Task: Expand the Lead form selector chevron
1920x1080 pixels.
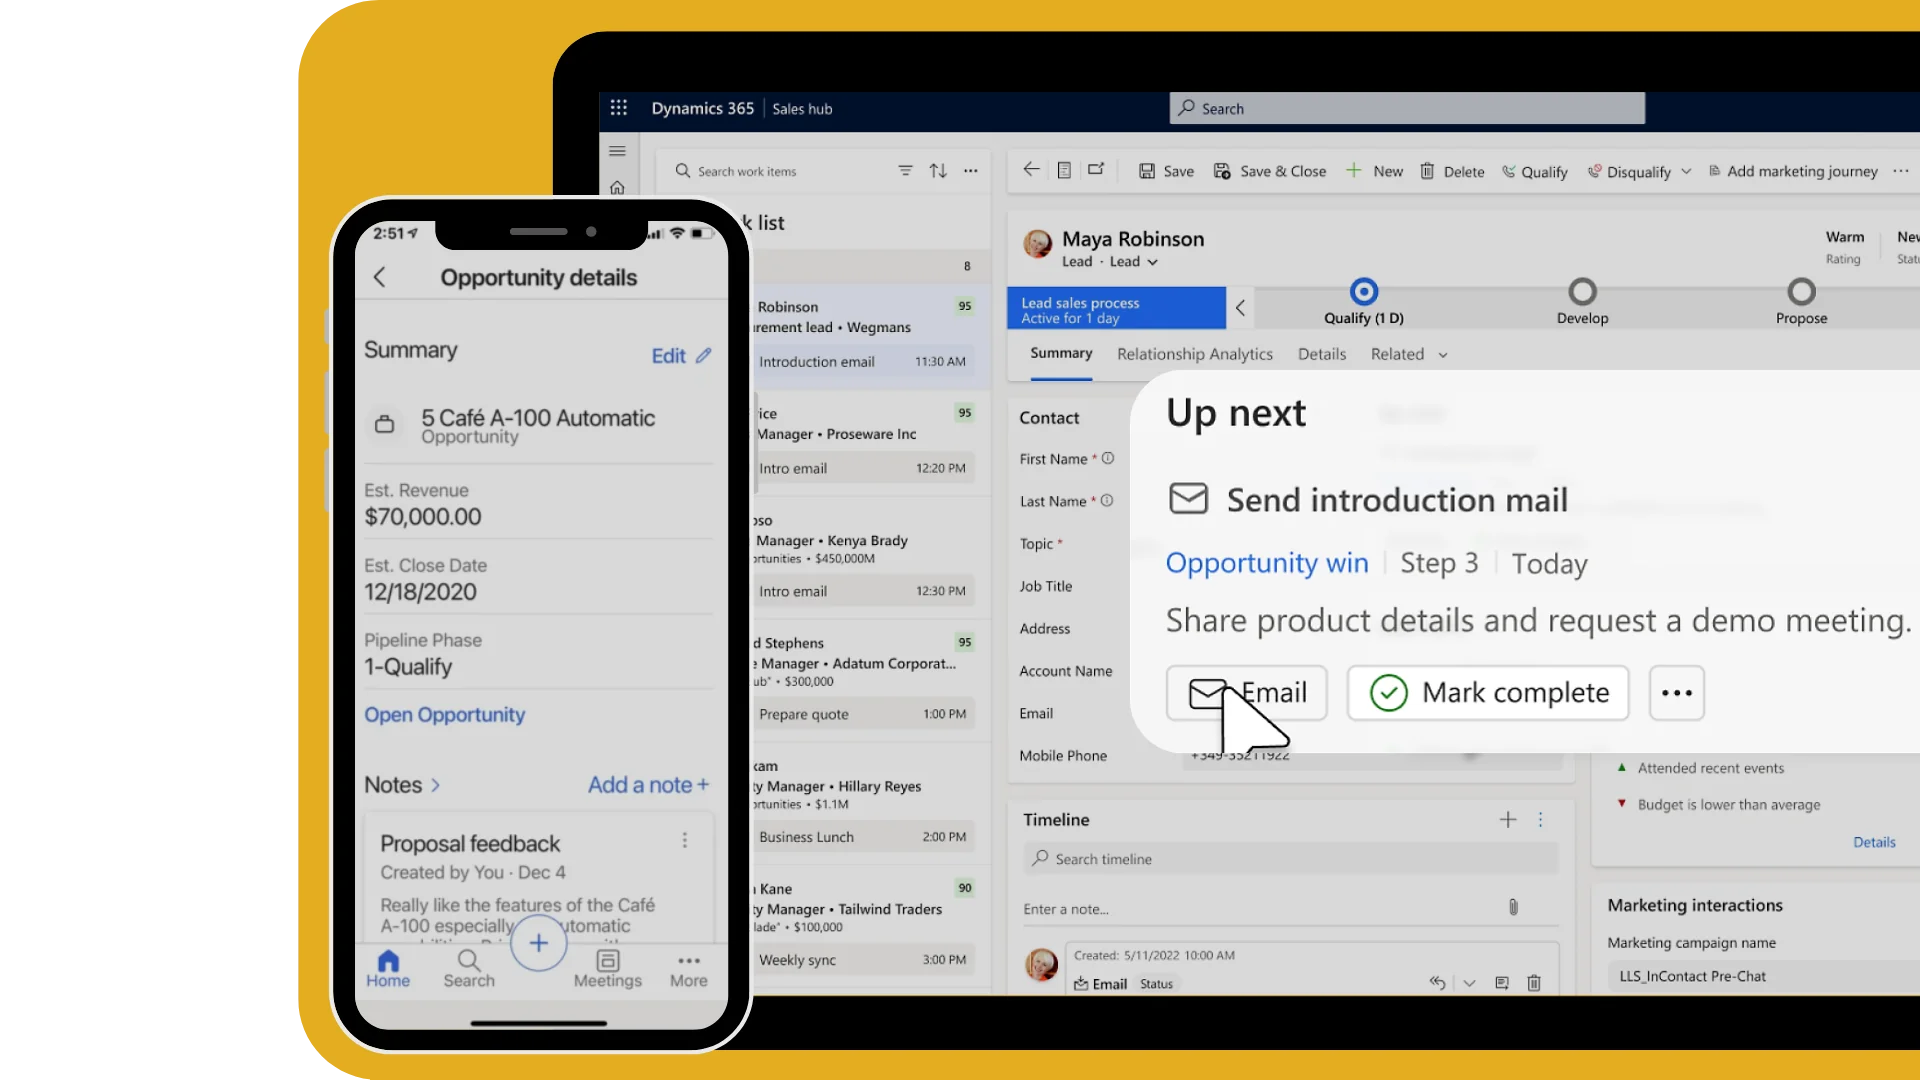Action: pos(1153,262)
